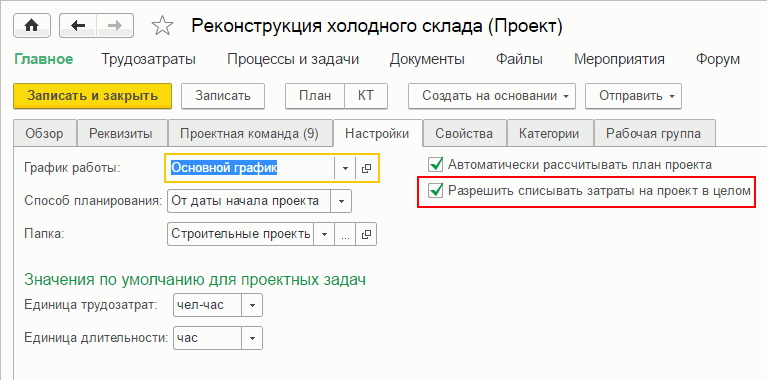Click the От даты начала проекта field
767x380 pixels.
pyautogui.click(x=249, y=201)
